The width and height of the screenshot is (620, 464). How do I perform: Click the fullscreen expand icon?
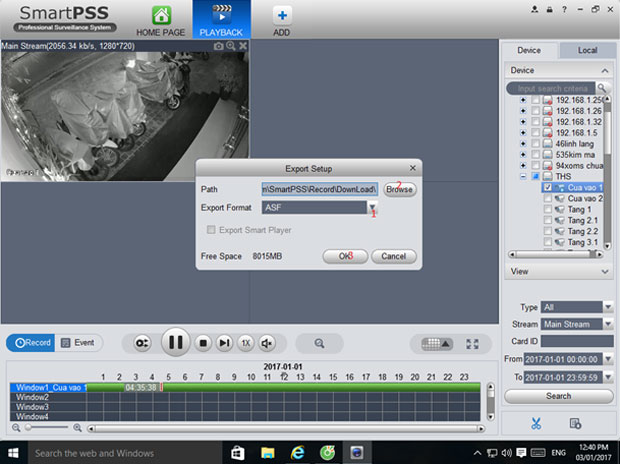pos(473,343)
